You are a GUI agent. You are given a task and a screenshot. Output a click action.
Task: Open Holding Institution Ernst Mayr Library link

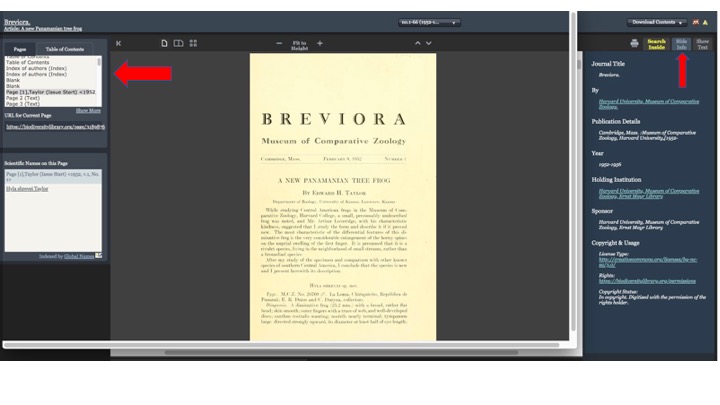[x=648, y=193]
